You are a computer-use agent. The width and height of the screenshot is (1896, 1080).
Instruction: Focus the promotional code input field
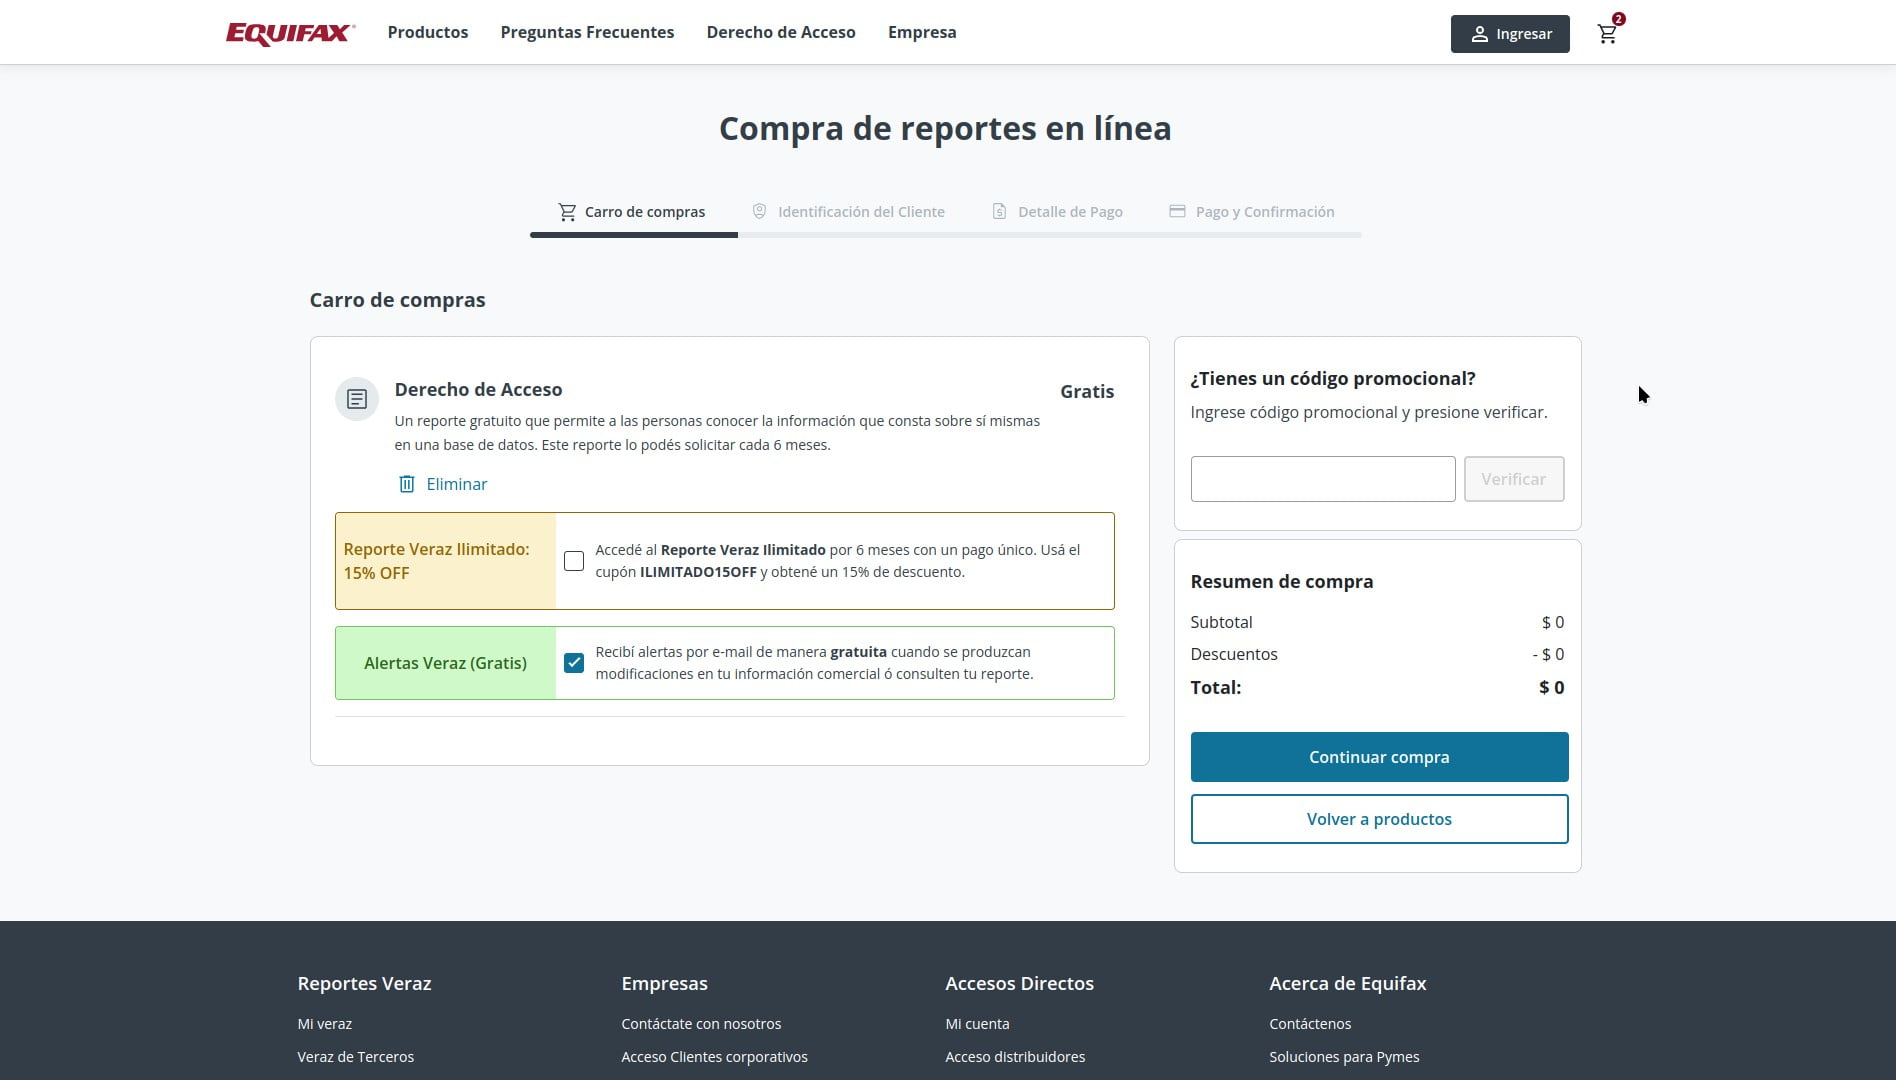coord(1323,479)
